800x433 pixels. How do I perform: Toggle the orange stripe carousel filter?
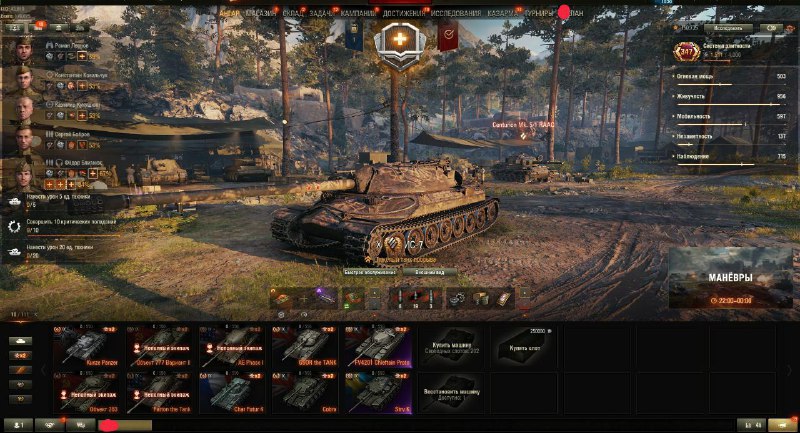click(x=20, y=370)
